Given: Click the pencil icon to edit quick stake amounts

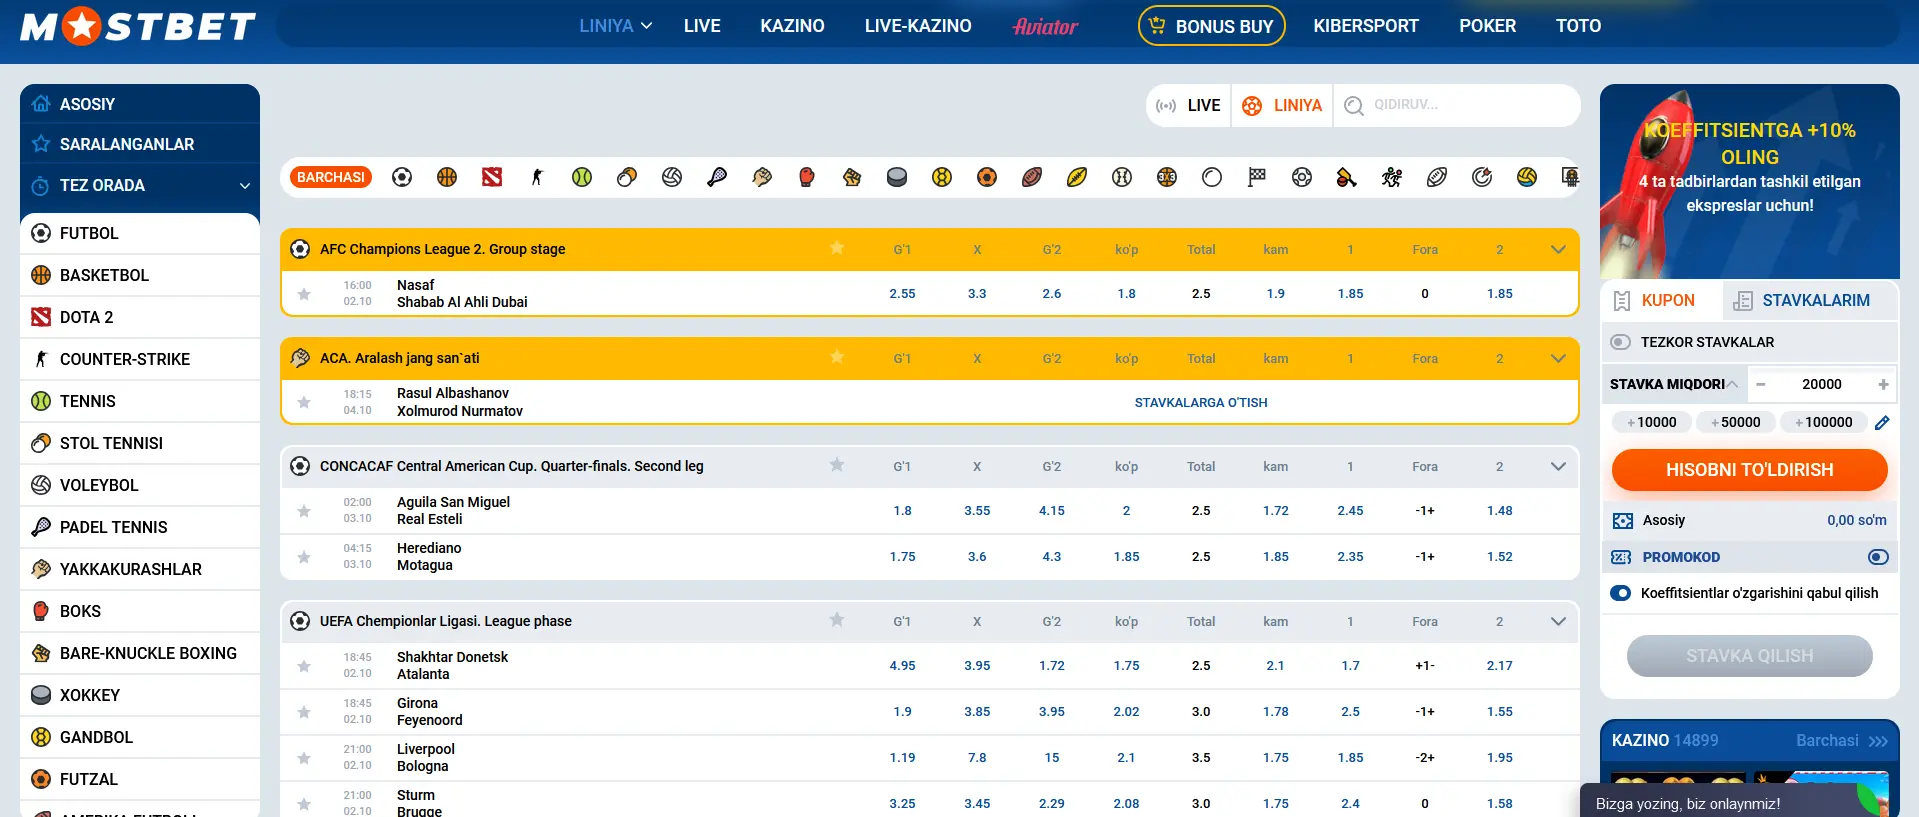Looking at the screenshot, I should pyautogui.click(x=1882, y=422).
